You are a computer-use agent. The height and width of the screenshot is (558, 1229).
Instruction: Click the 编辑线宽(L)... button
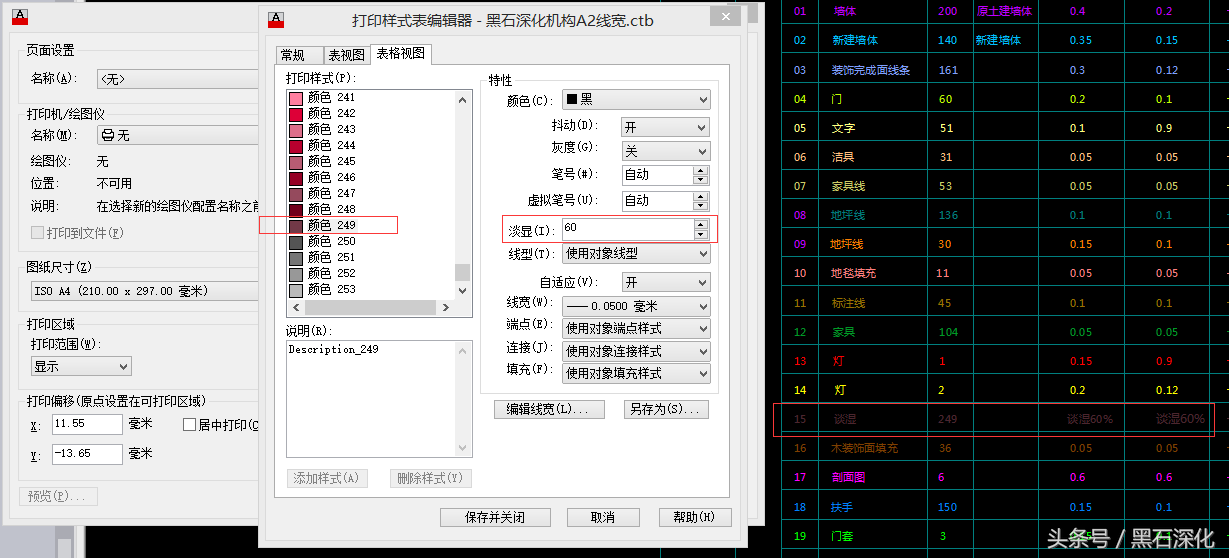pos(549,409)
